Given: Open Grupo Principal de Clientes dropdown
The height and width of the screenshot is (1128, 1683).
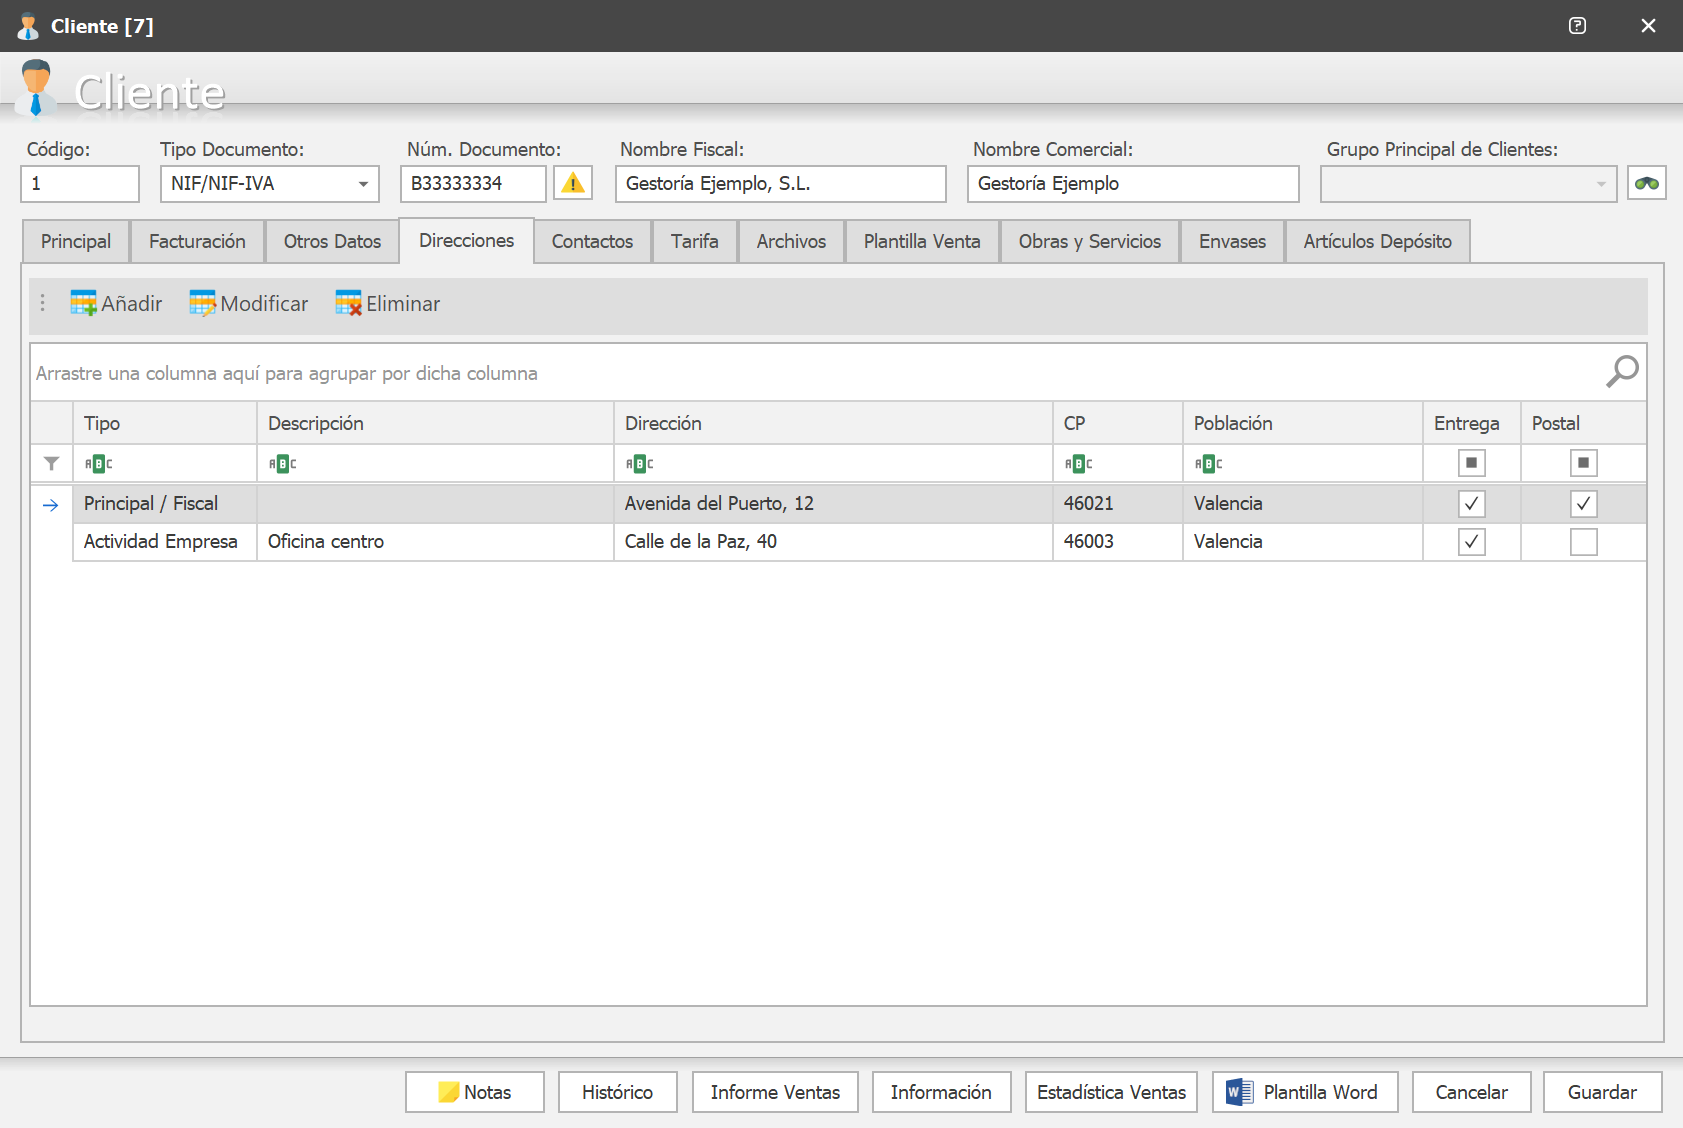Looking at the screenshot, I should [x=1600, y=184].
